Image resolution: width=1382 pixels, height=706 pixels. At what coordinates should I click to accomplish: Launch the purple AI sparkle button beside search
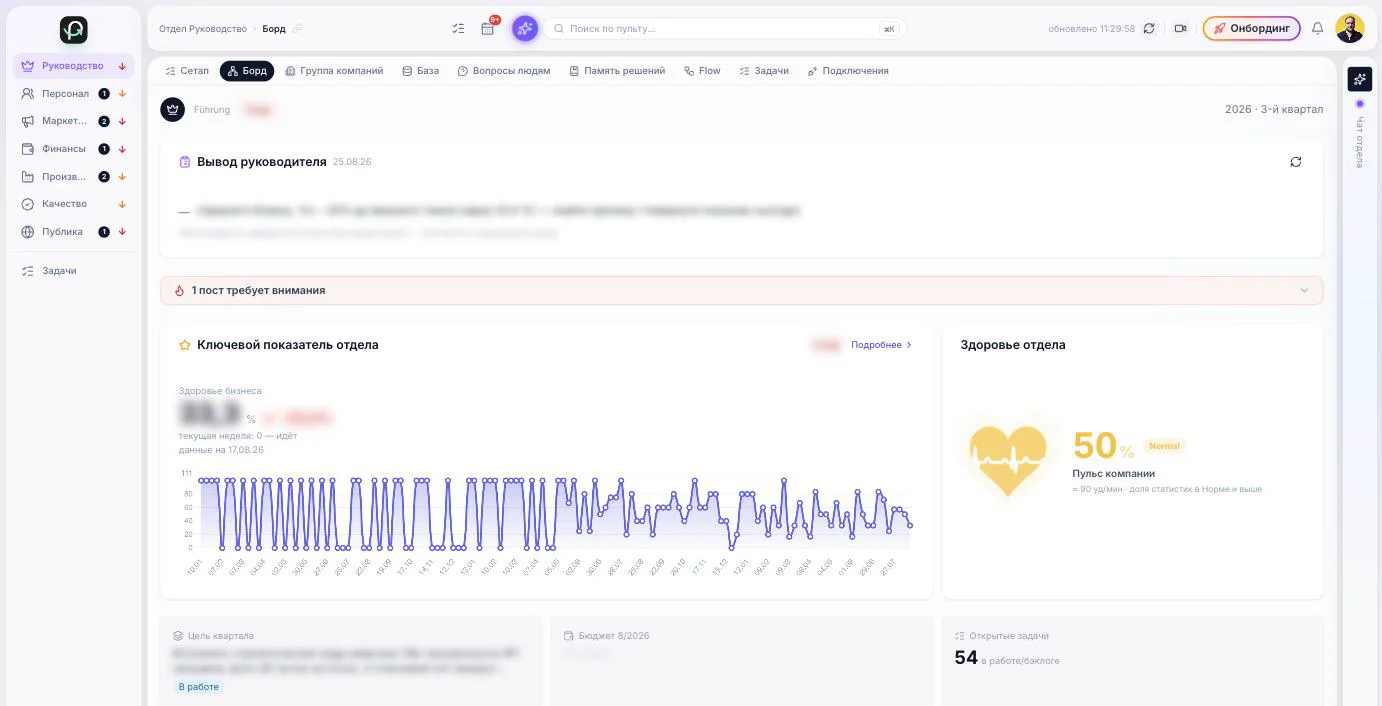click(x=525, y=29)
